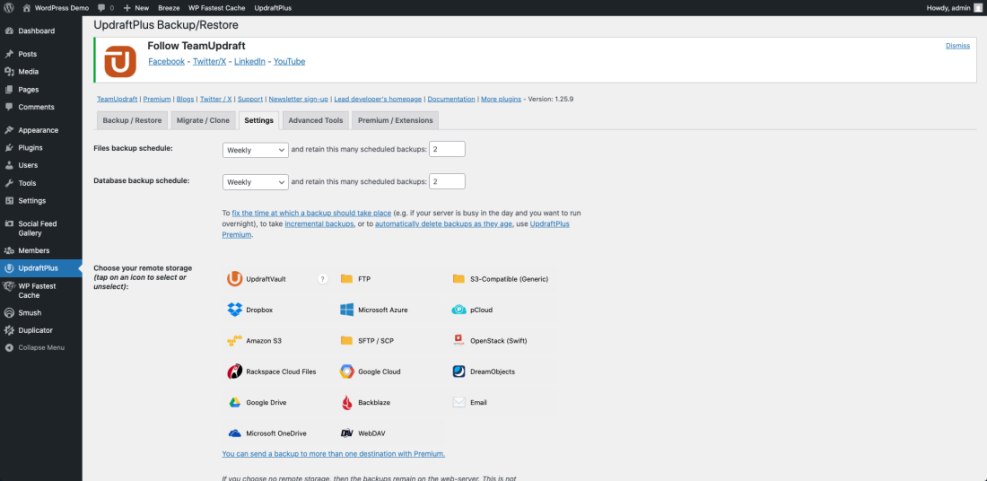Select the Amazon S3 icon
The width and height of the screenshot is (987, 481).
click(235, 341)
